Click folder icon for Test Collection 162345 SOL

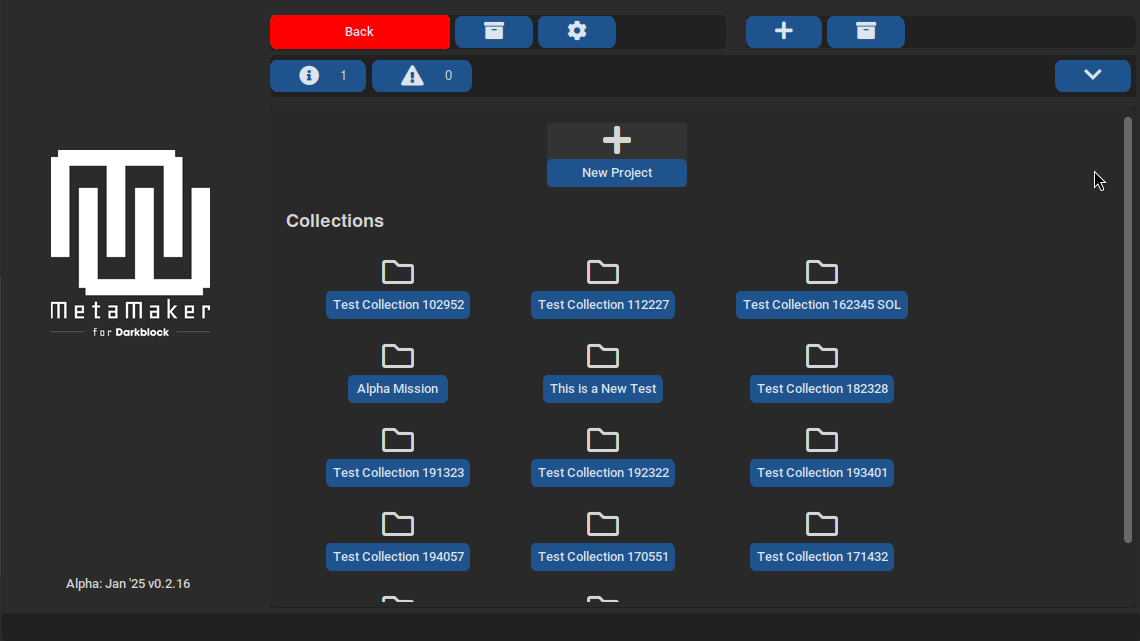tap(822, 272)
